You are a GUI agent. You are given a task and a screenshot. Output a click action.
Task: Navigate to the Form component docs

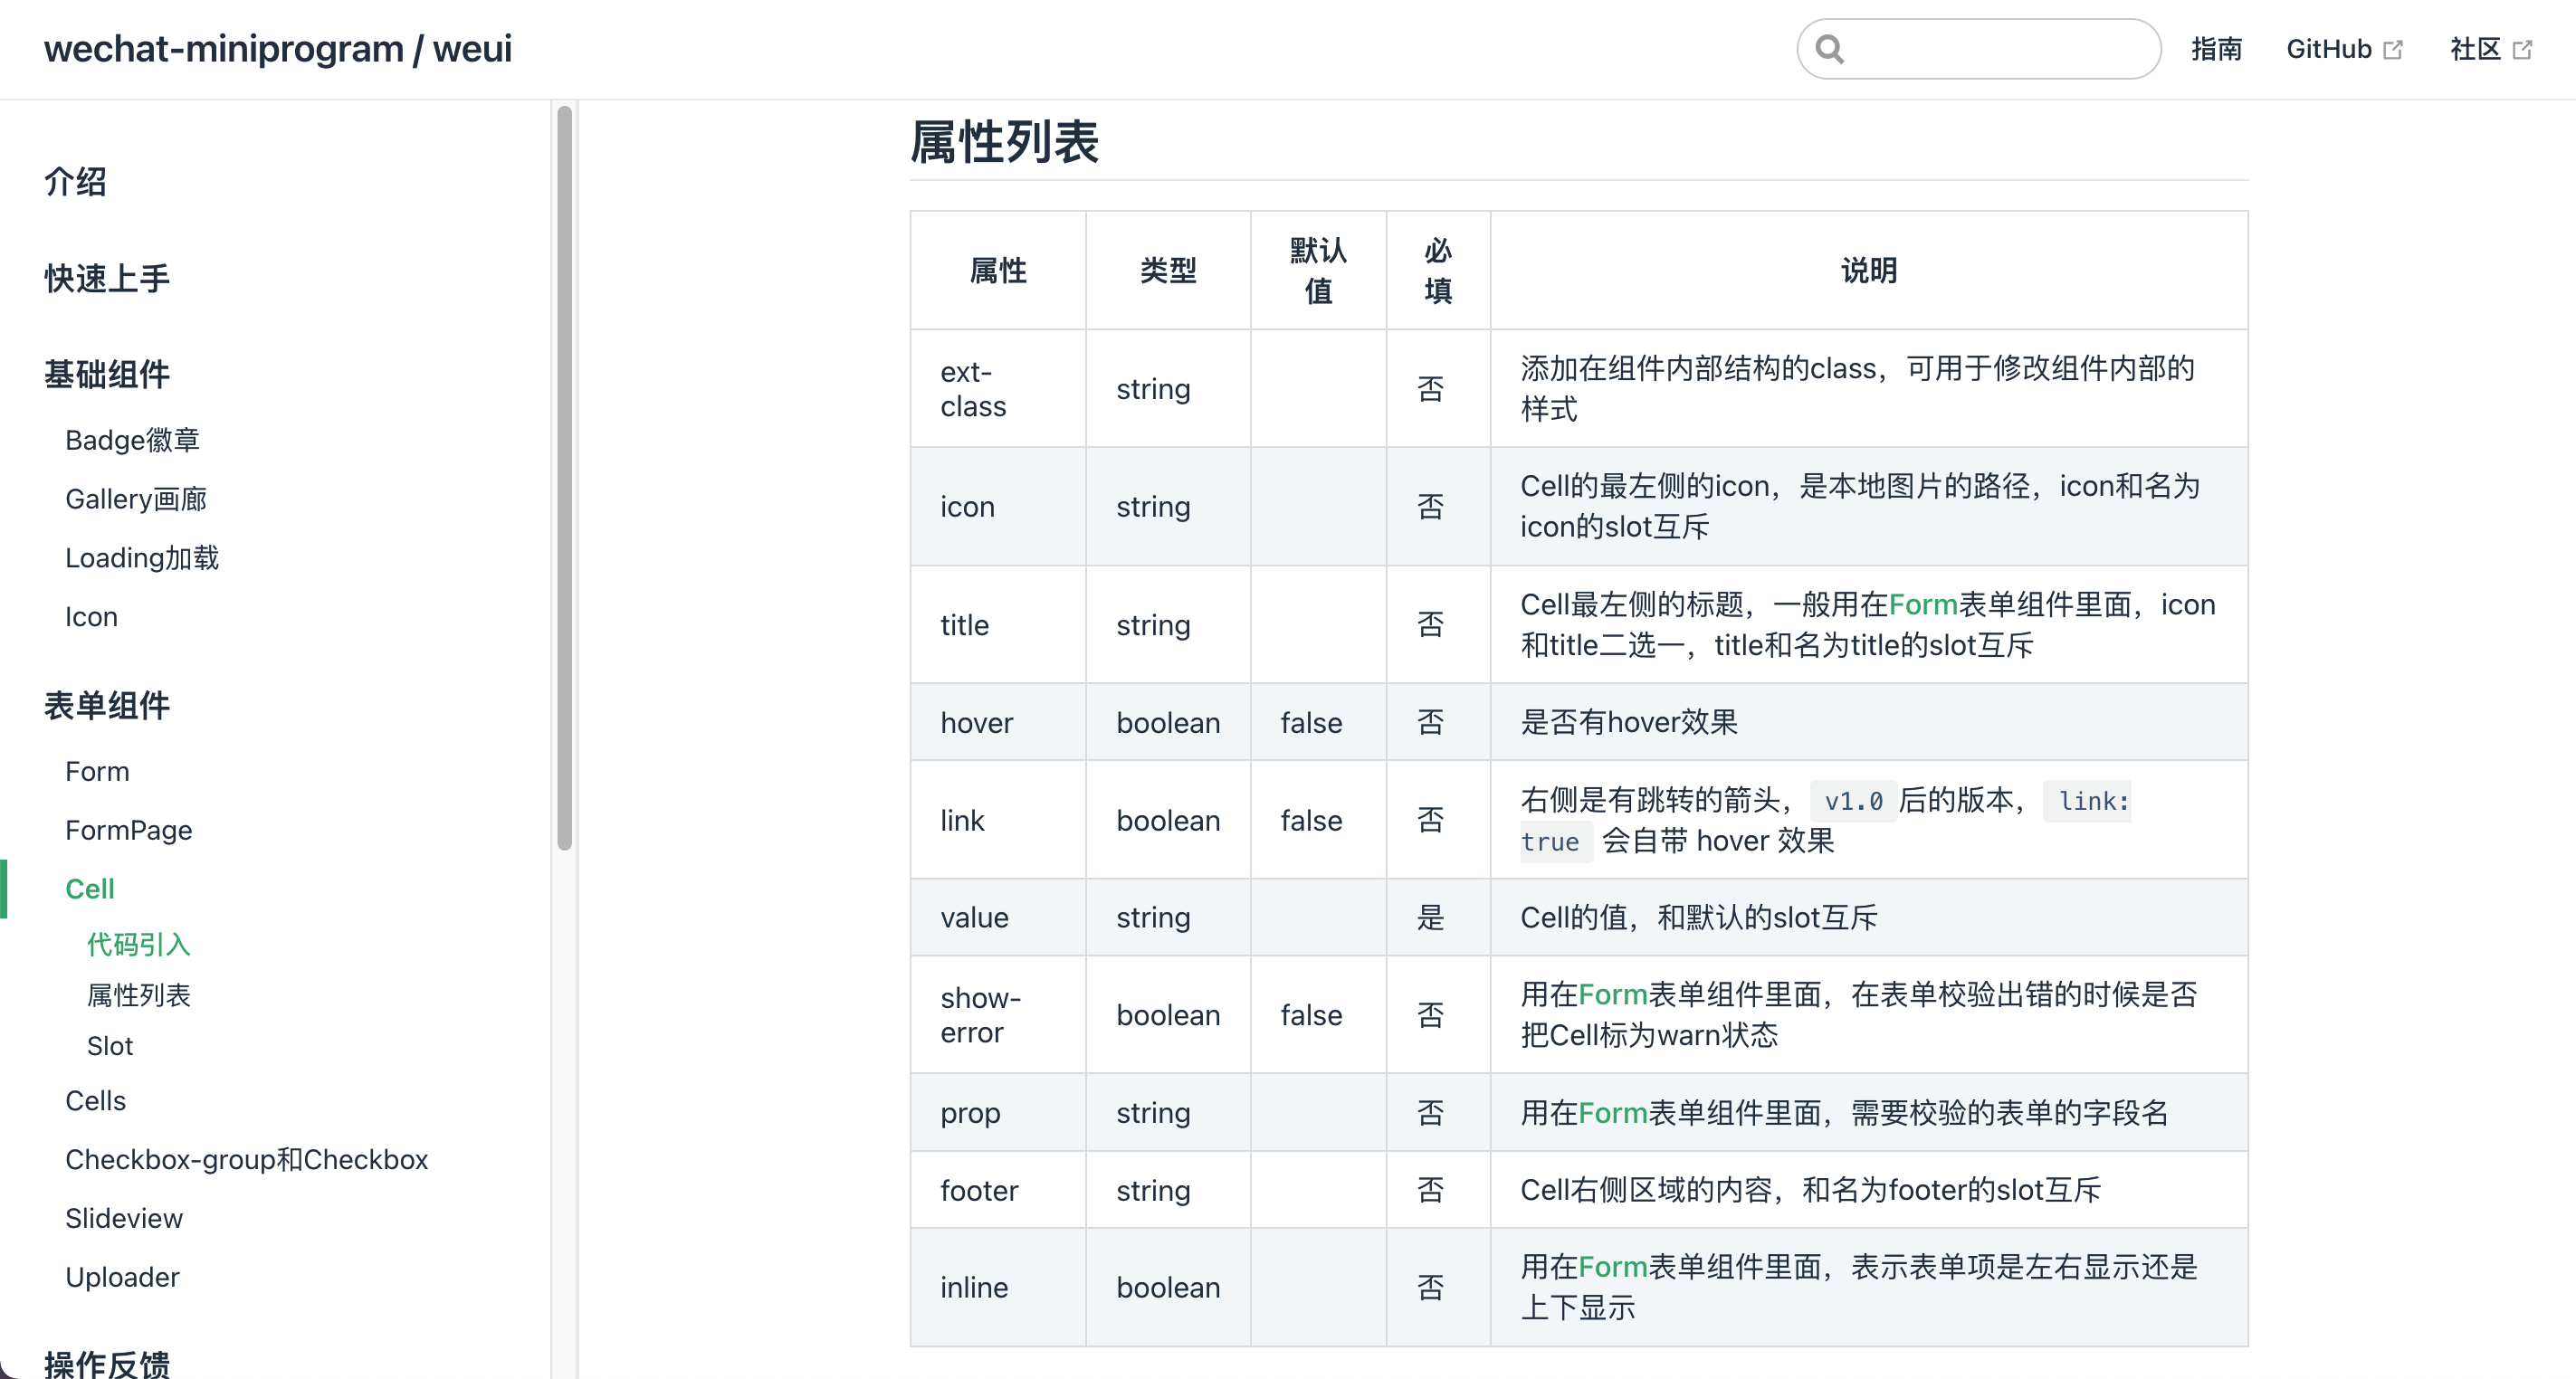pyautogui.click(x=97, y=770)
